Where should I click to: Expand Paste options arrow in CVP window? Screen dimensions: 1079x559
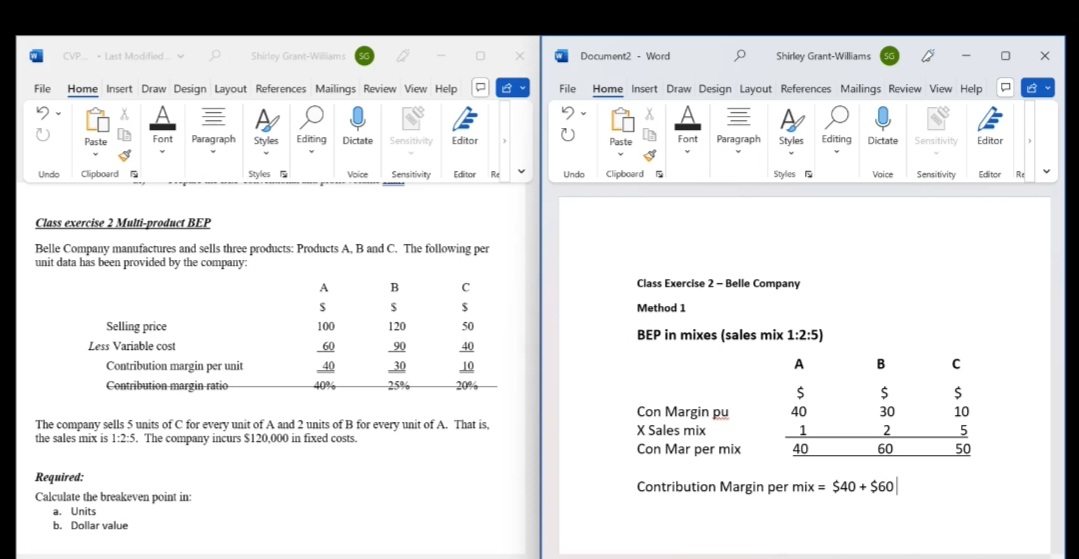point(96,155)
